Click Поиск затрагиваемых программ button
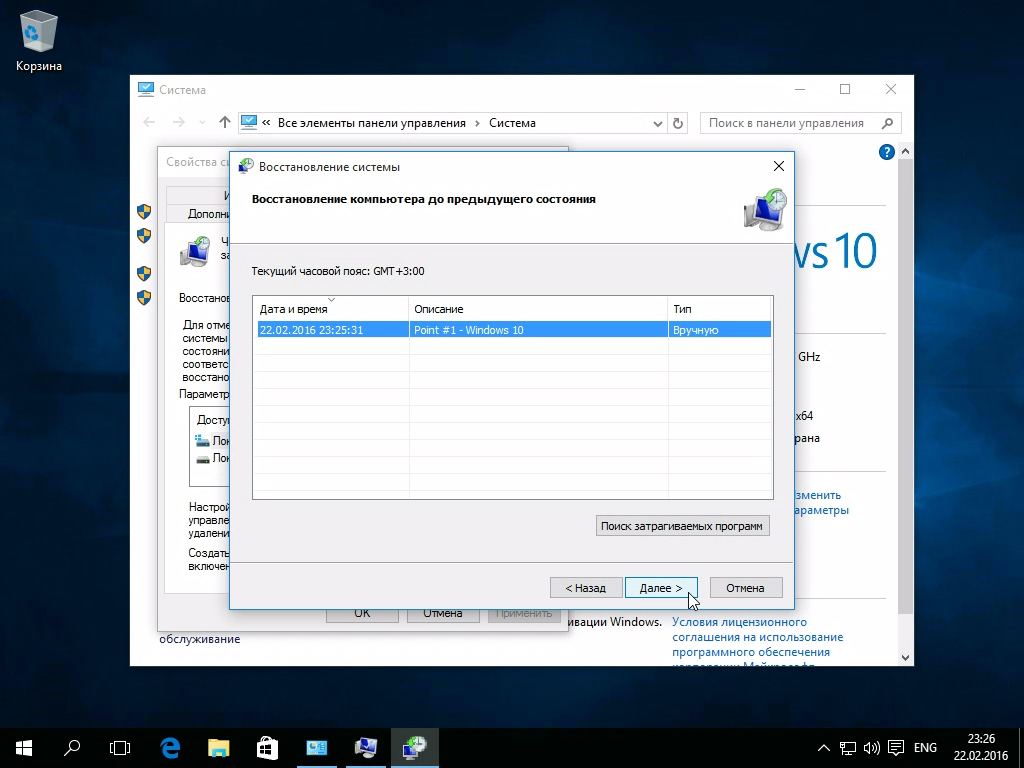The height and width of the screenshot is (768, 1024). pyautogui.click(x=682, y=526)
